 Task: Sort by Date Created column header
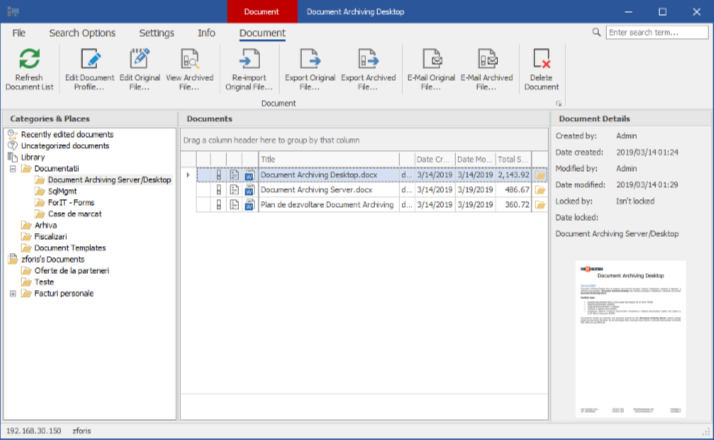[434, 159]
